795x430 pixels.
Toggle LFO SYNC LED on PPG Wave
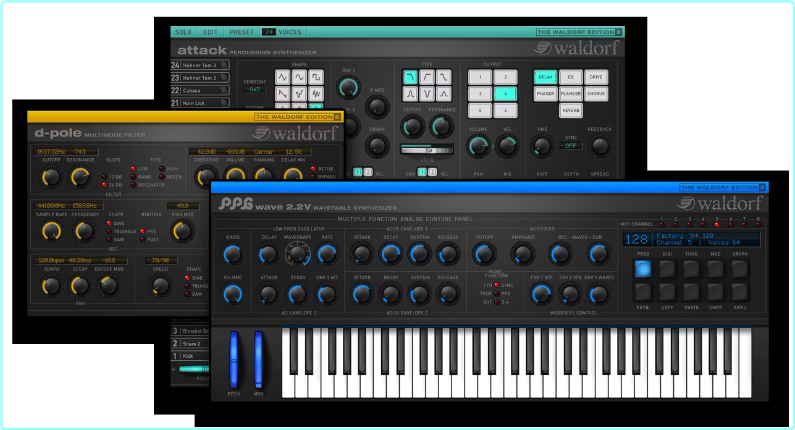[x=497, y=285]
